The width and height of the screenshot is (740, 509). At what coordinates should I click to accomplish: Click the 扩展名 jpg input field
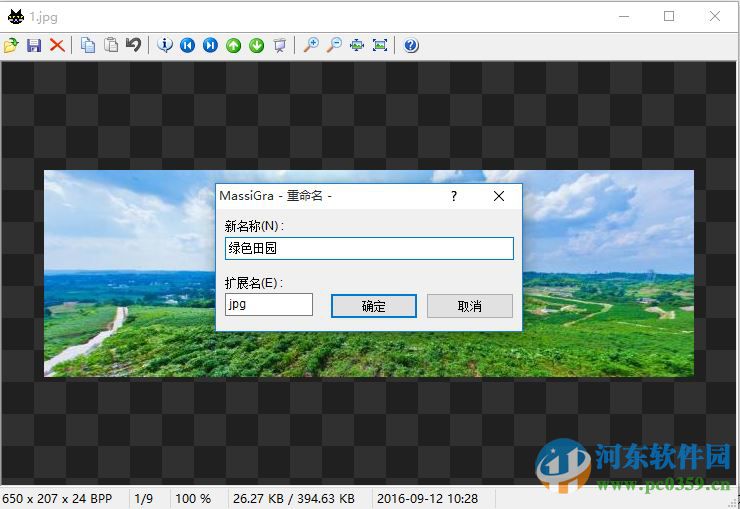click(269, 304)
